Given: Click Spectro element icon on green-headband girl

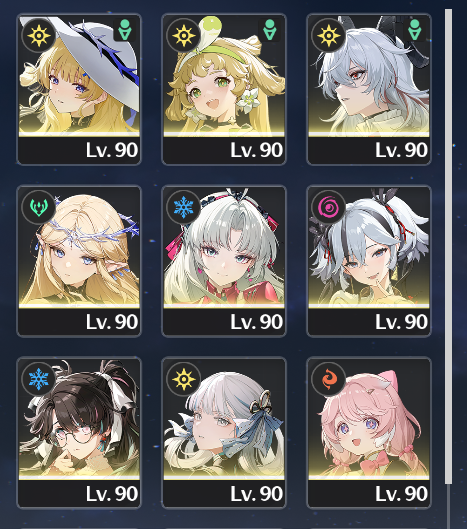Looking at the screenshot, I should (184, 35).
